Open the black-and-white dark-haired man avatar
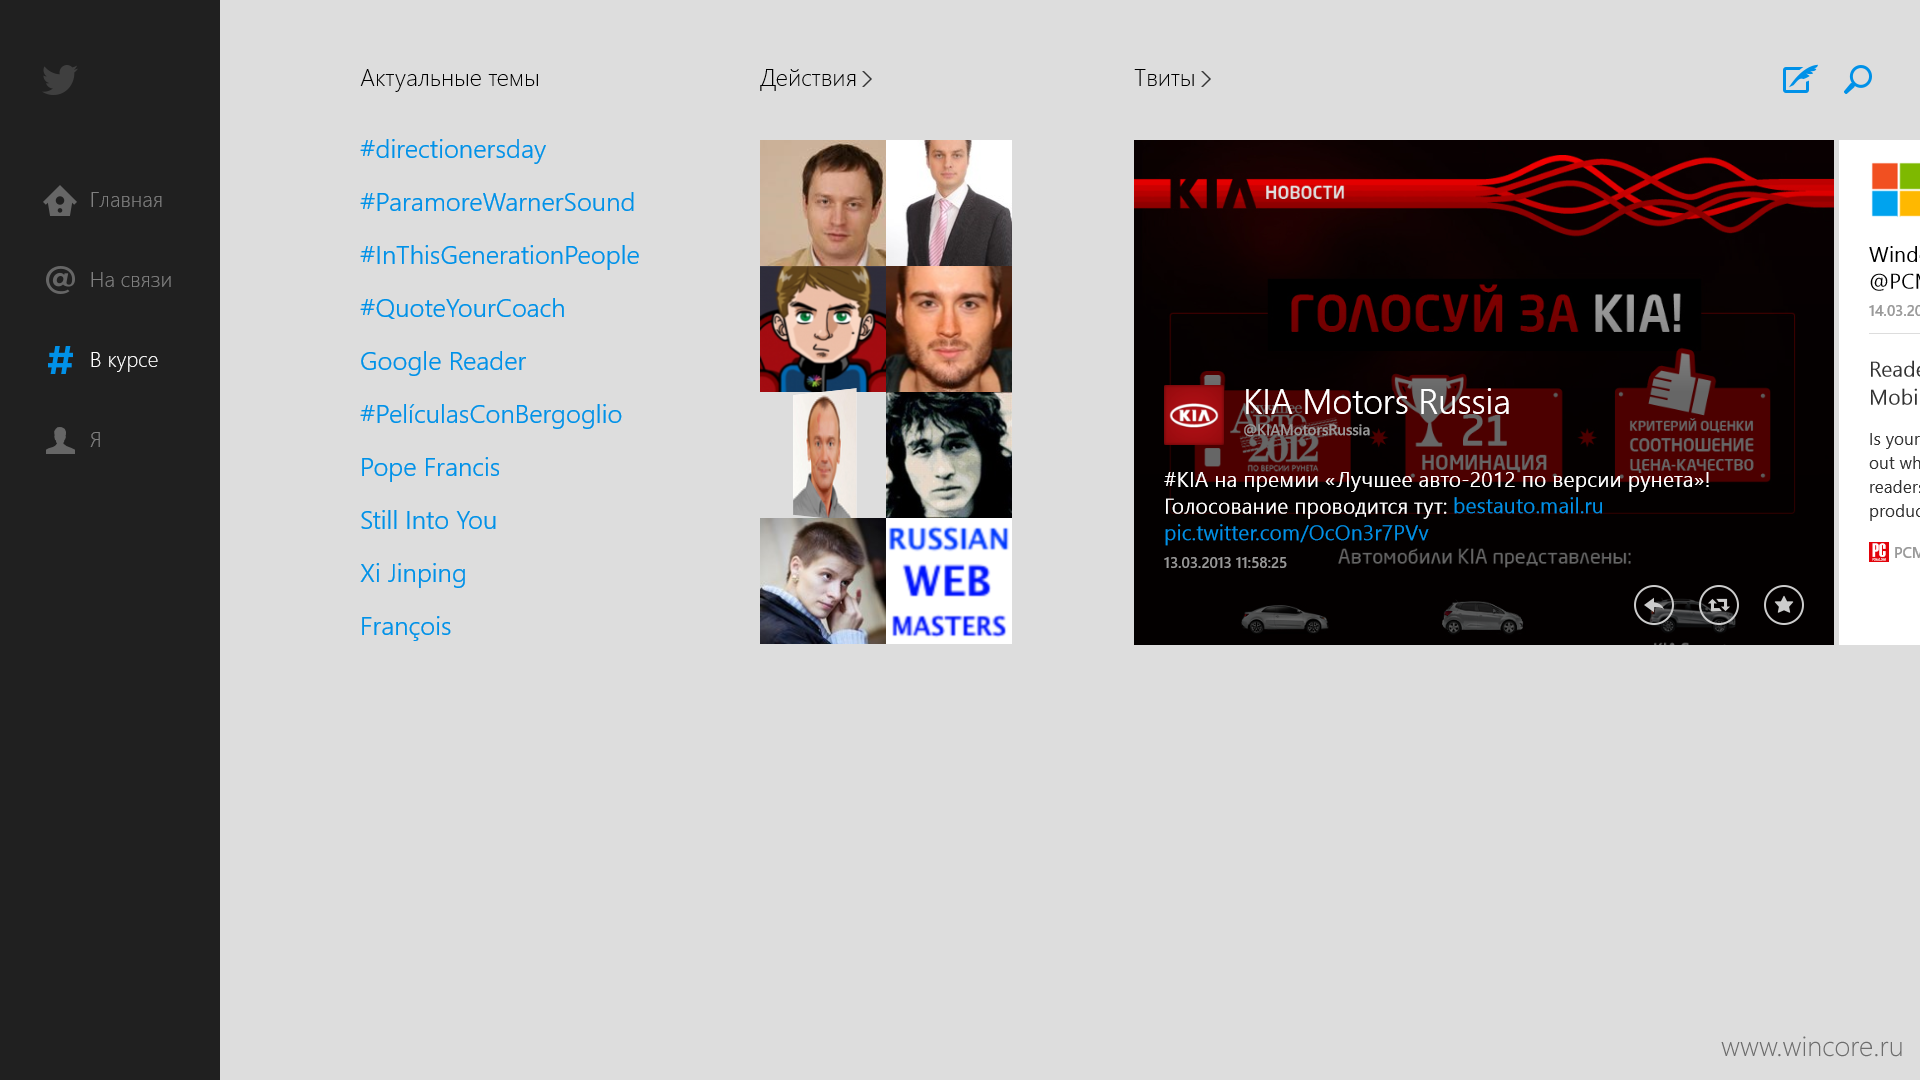Screen dimensions: 1920x1080 (949, 455)
